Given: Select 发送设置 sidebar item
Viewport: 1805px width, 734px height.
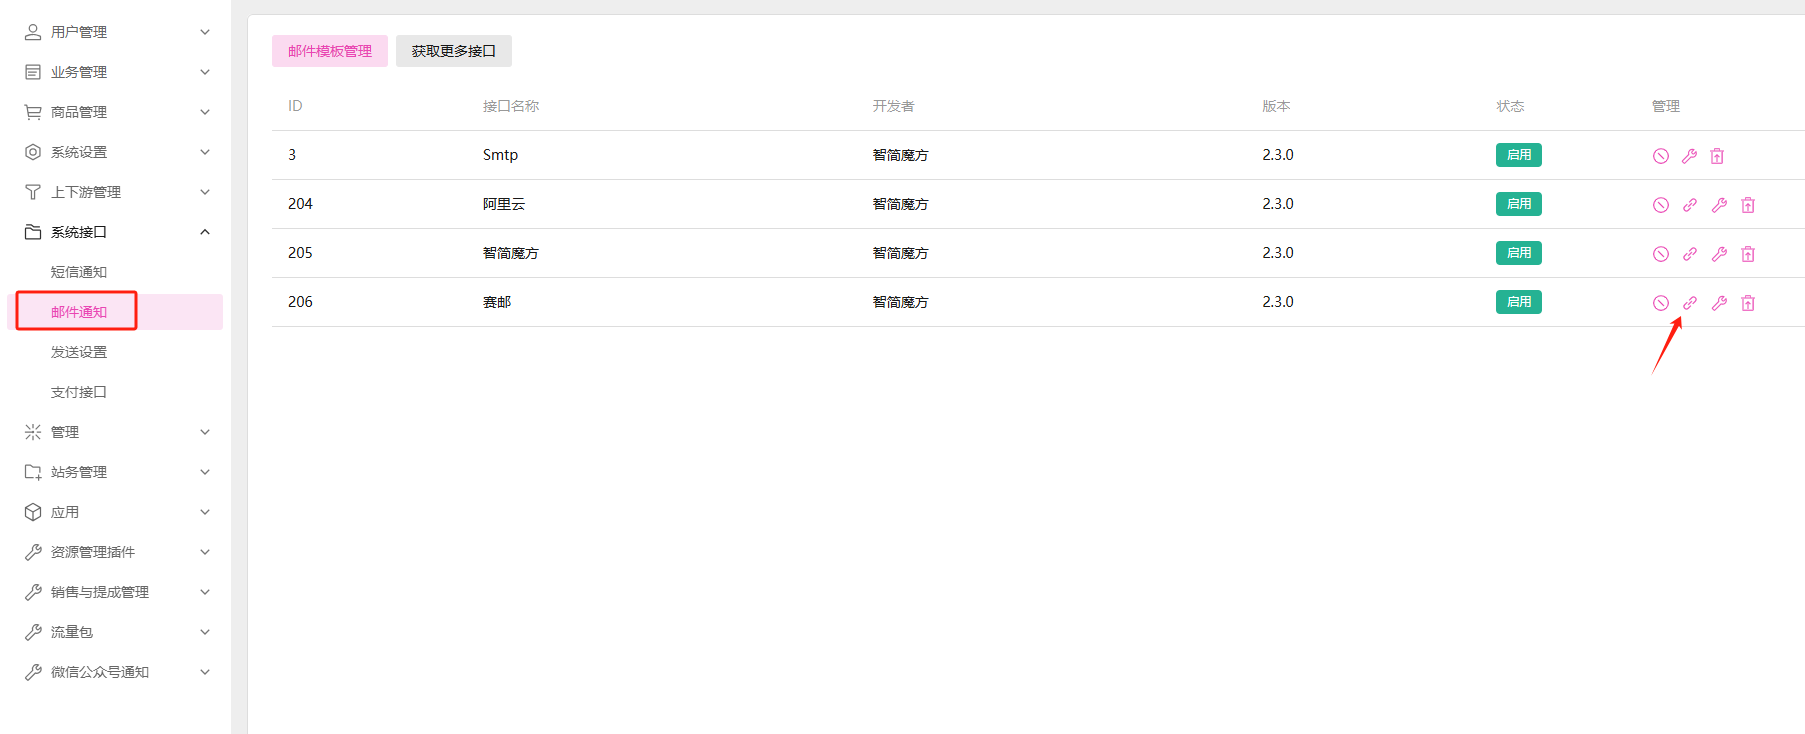Looking at the screenshot, I should [x=79, y=352].
